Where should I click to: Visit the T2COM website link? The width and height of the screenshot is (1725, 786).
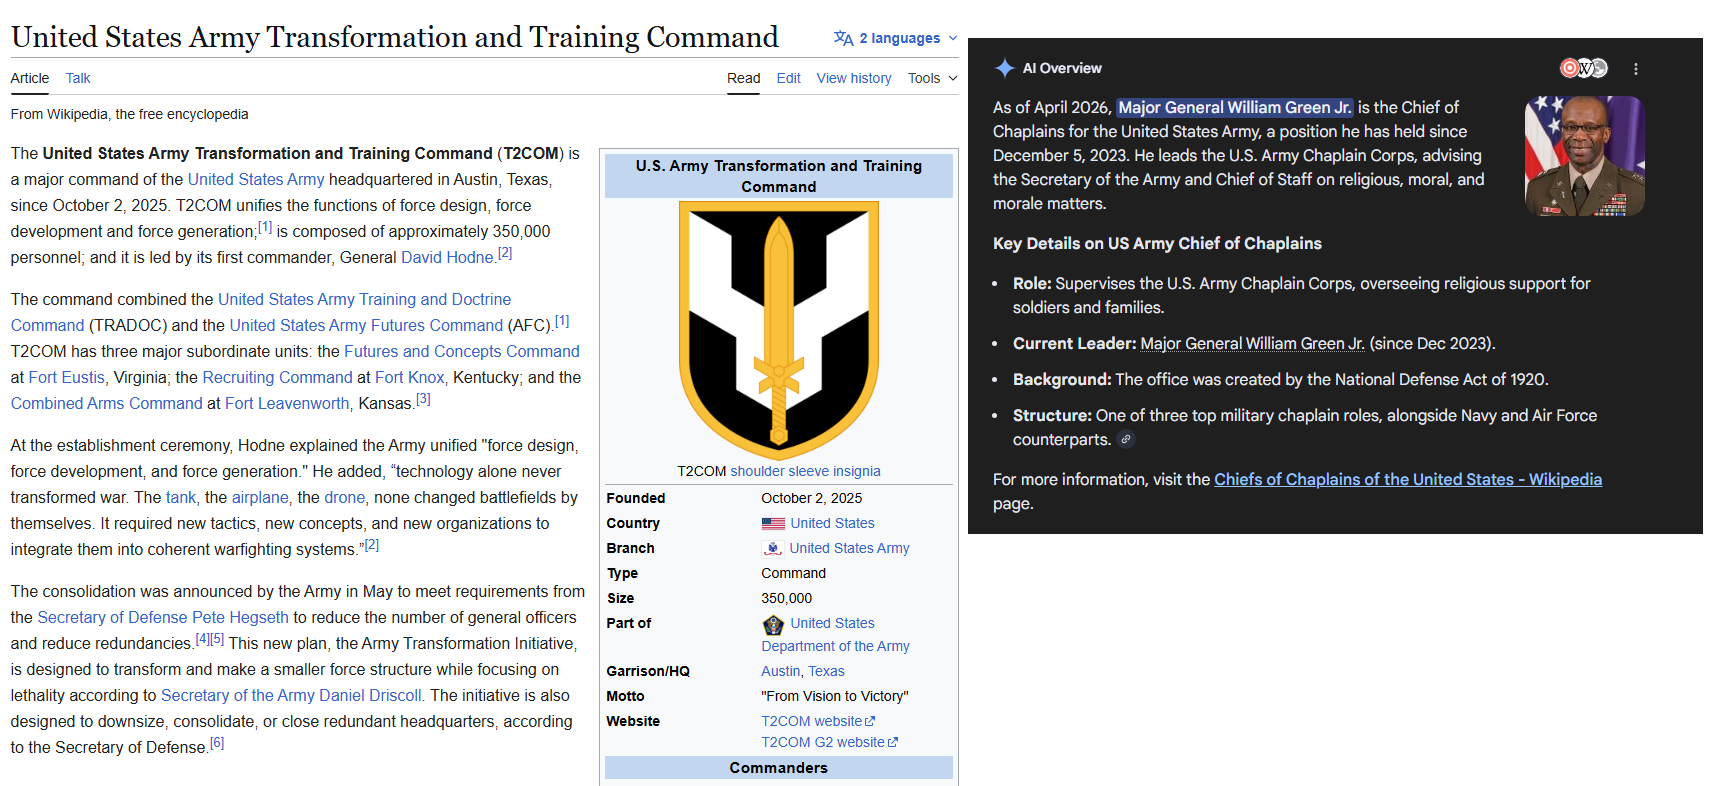pyautogui.click(x=812, y=721)
